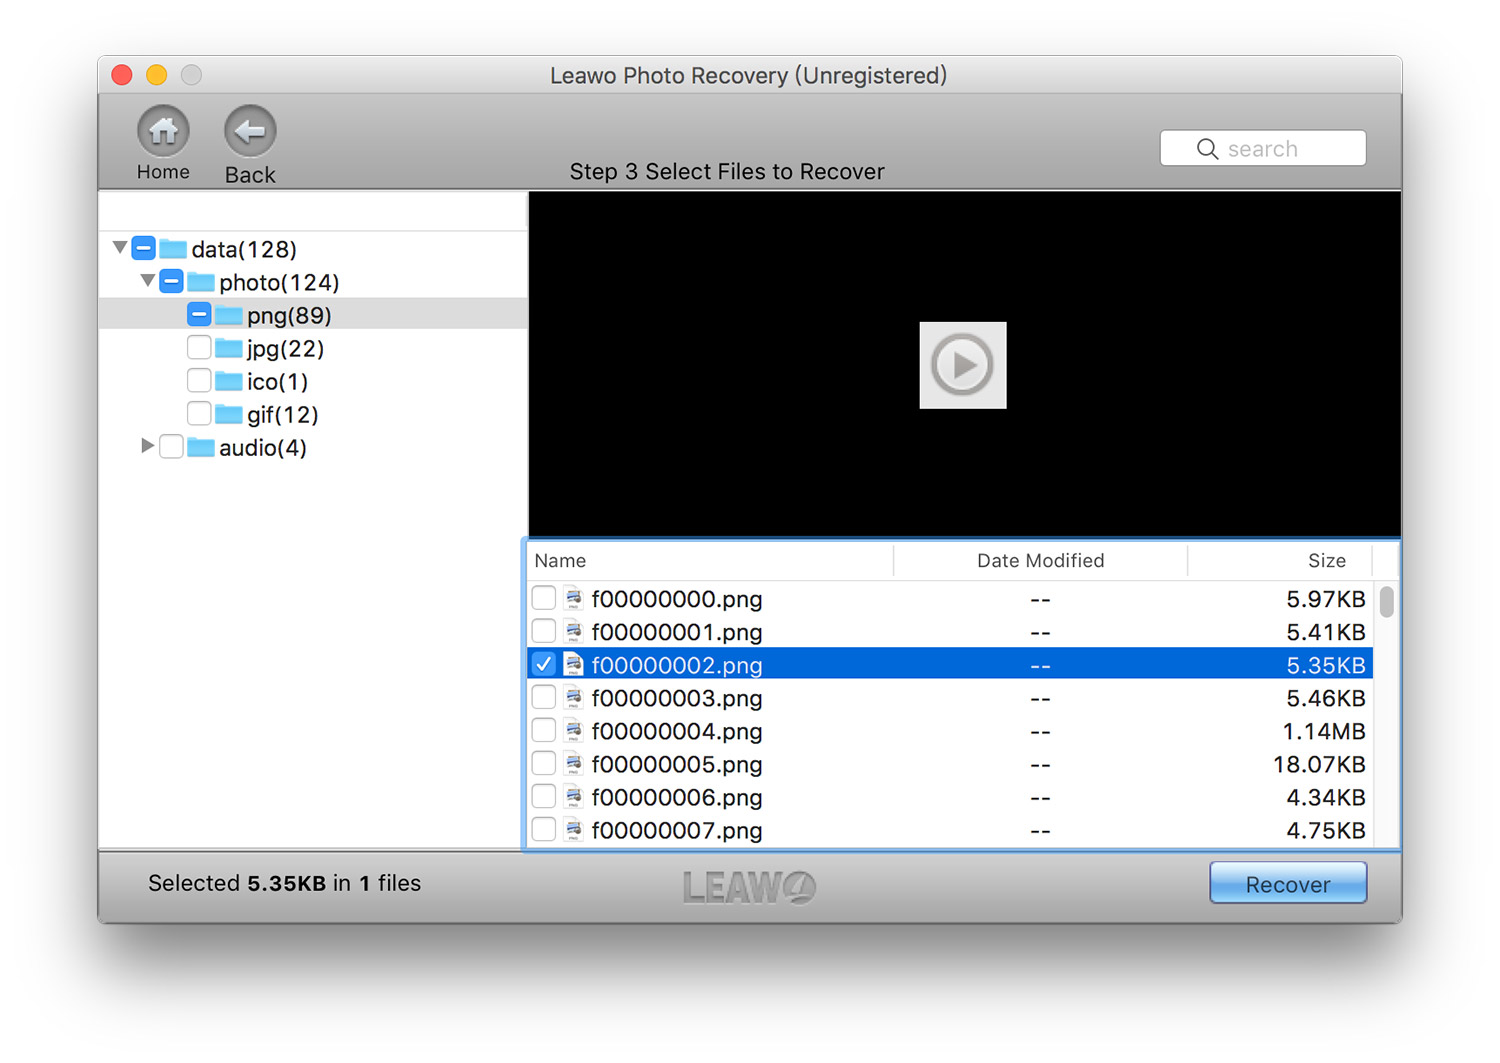Collapse the photo(124) folder
This screenshot has width=1500, height=1063.
click(148, 280)
